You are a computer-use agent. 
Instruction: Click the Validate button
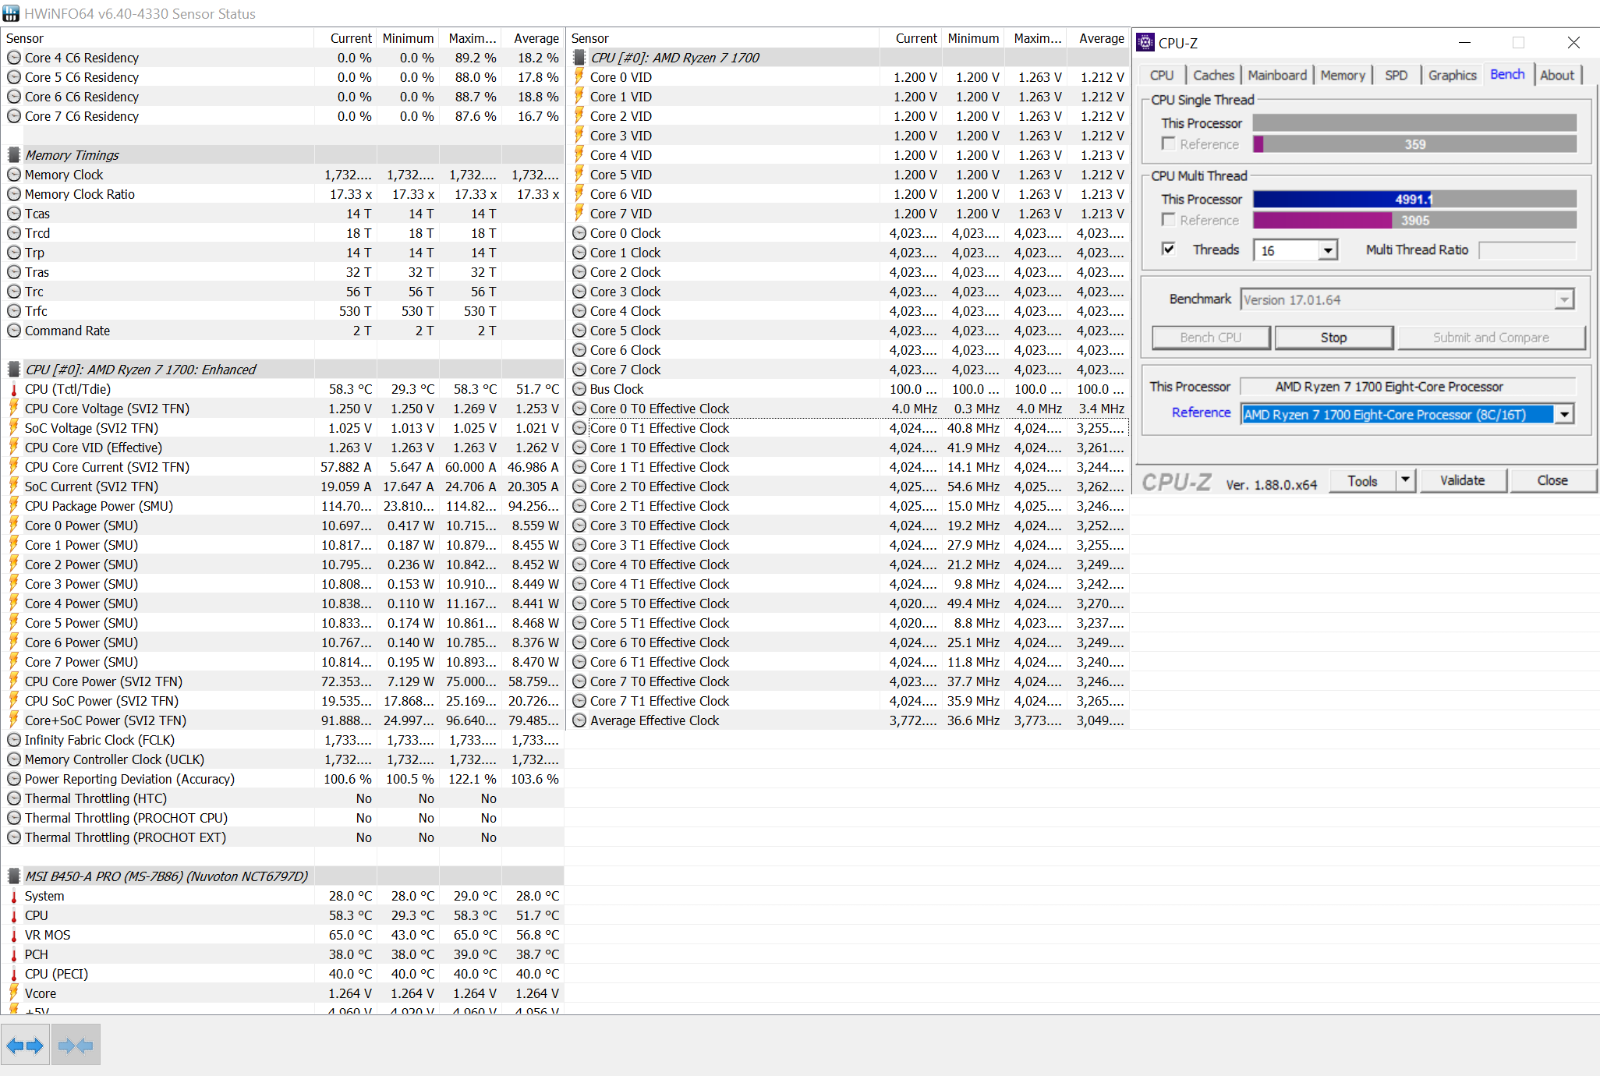1462,481
